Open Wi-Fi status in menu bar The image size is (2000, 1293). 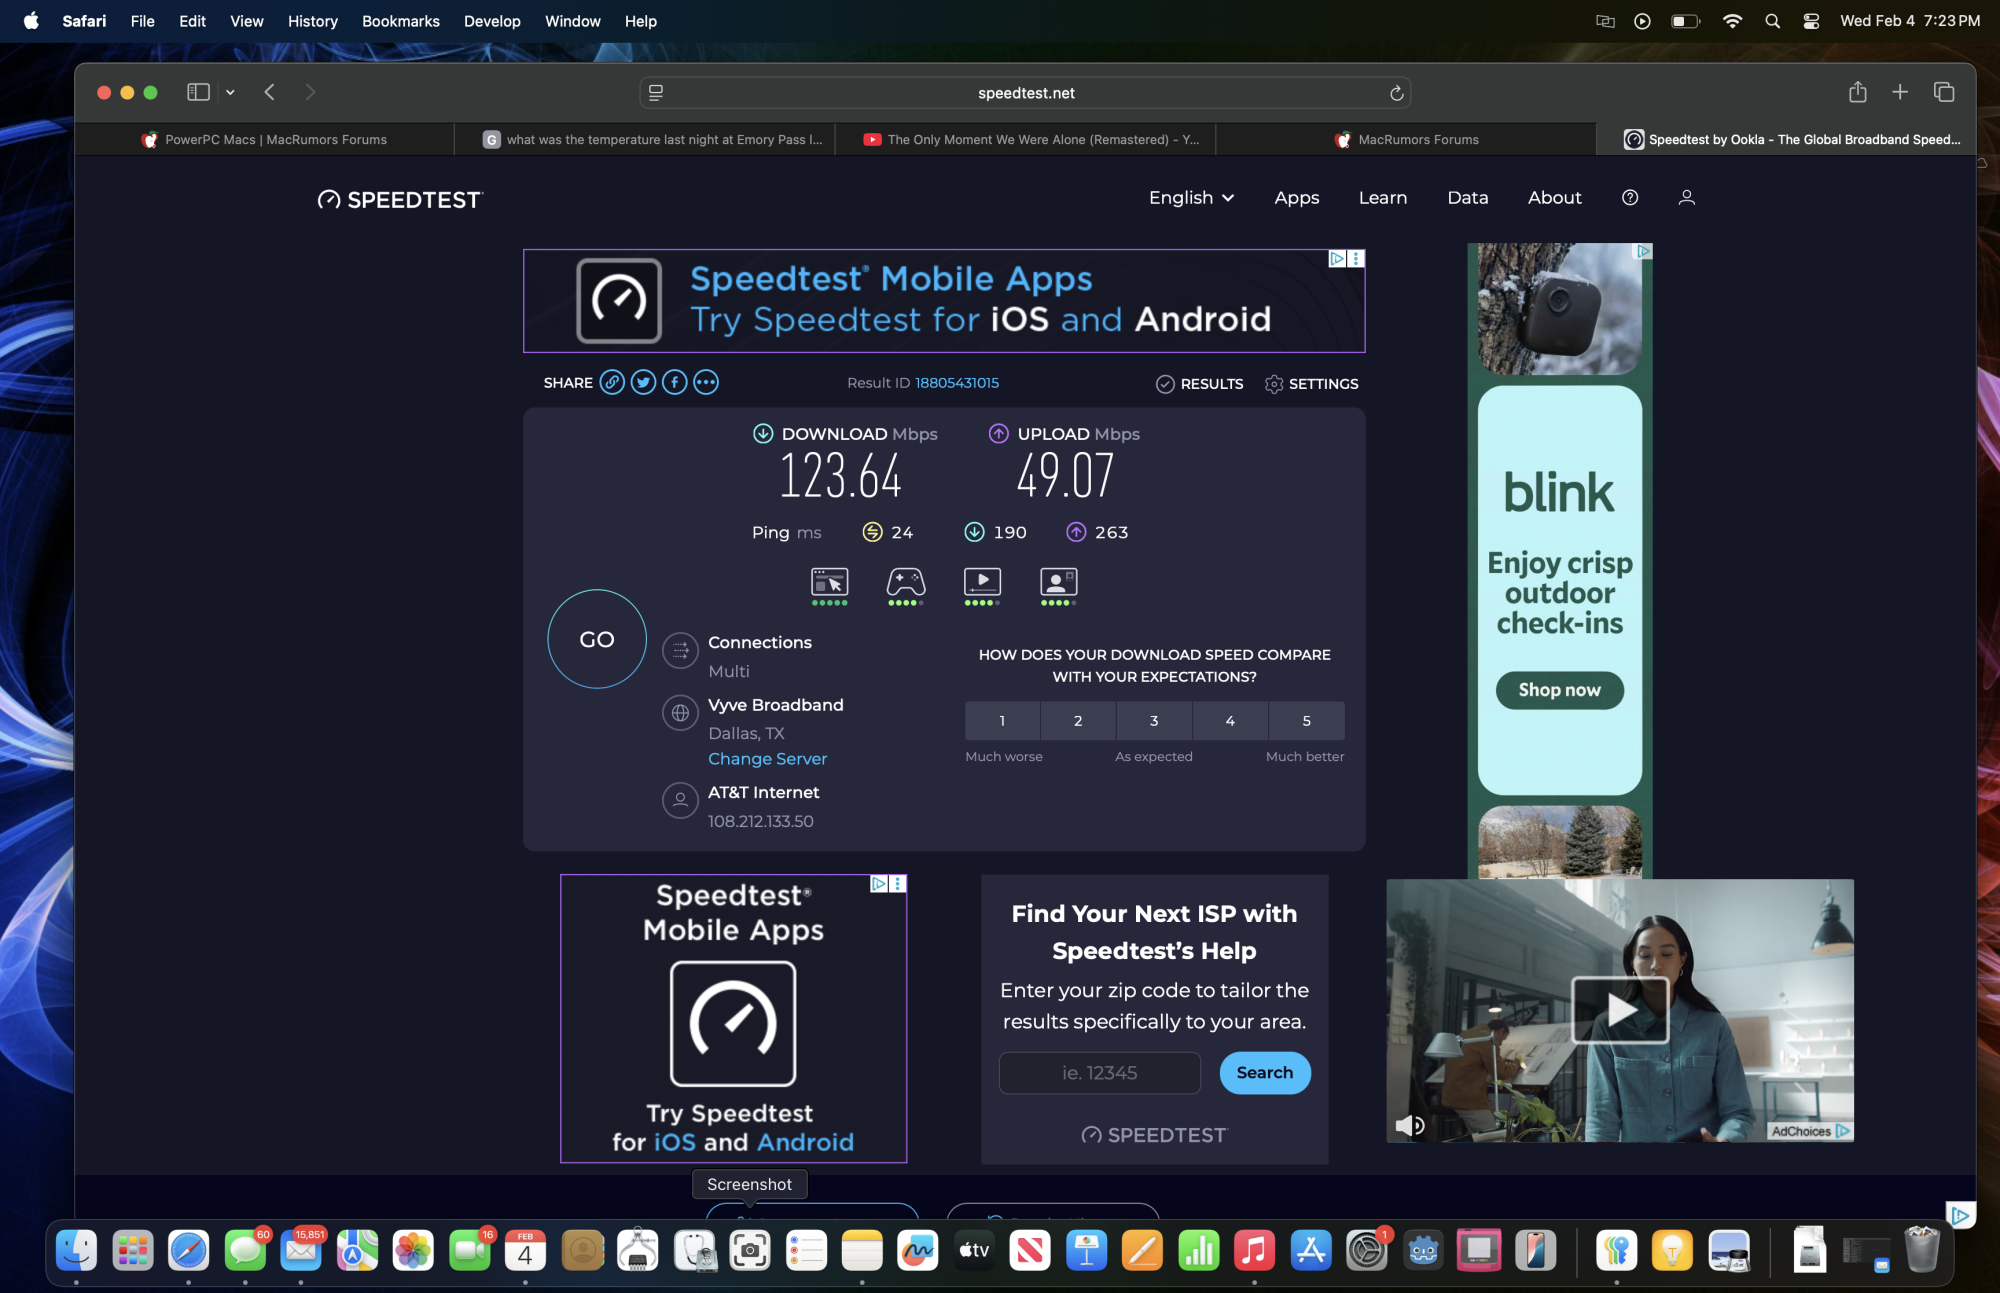coord(1732,21)
